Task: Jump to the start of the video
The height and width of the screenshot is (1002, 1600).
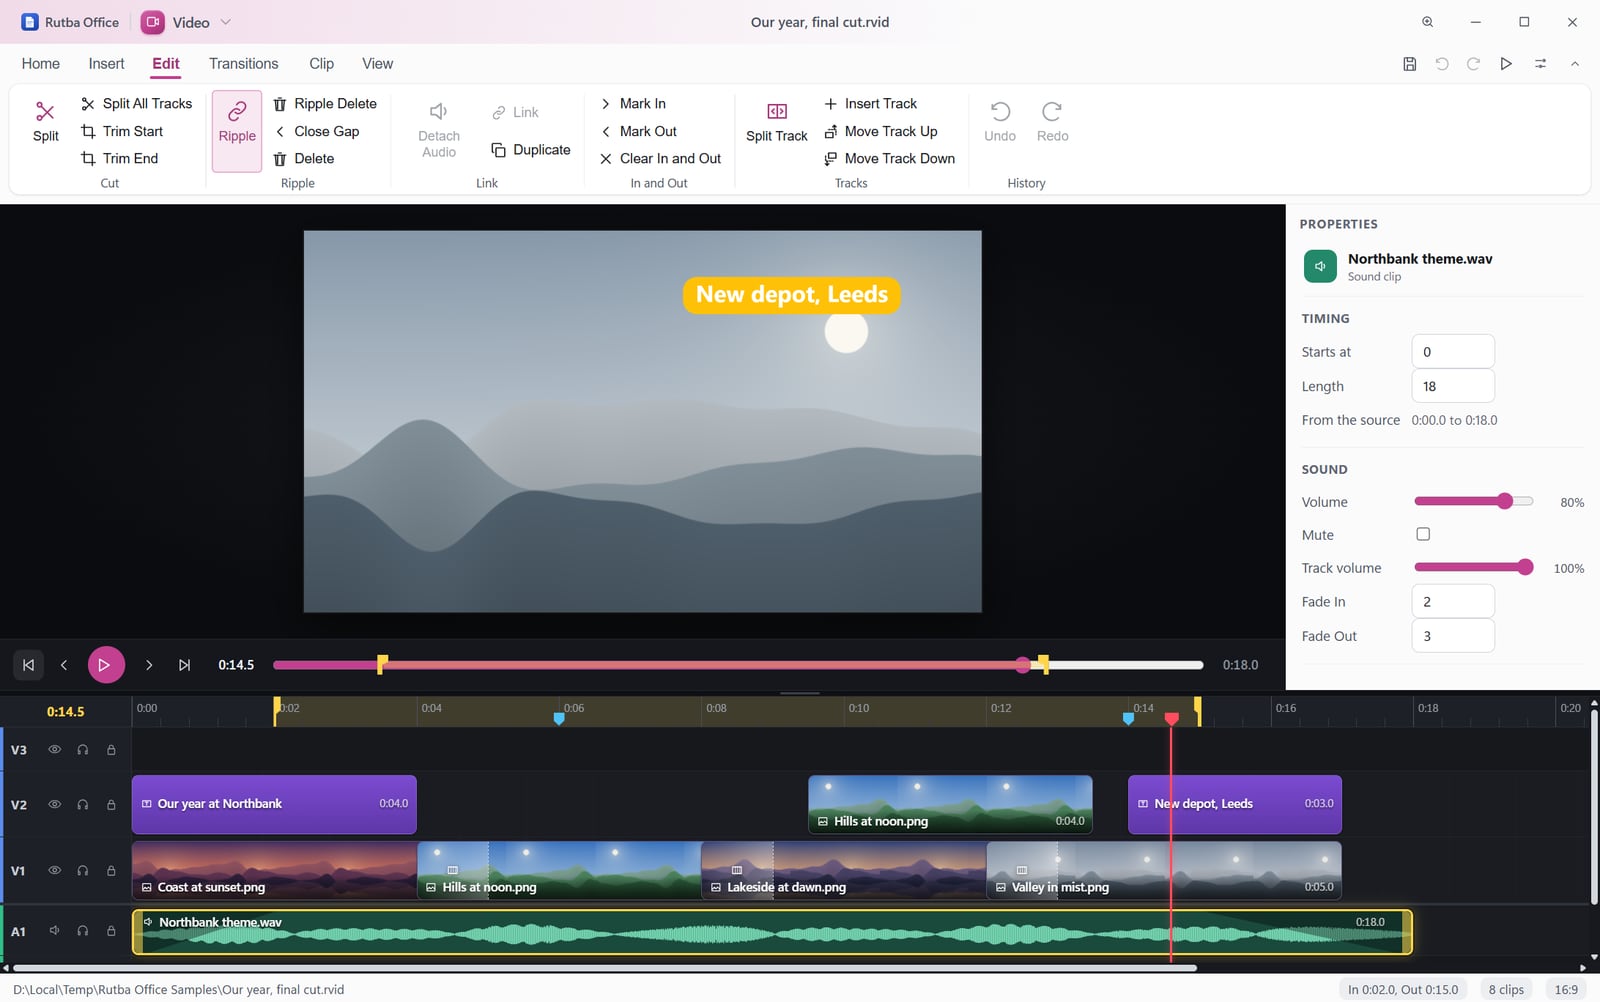Action: (x=28, y=665)
